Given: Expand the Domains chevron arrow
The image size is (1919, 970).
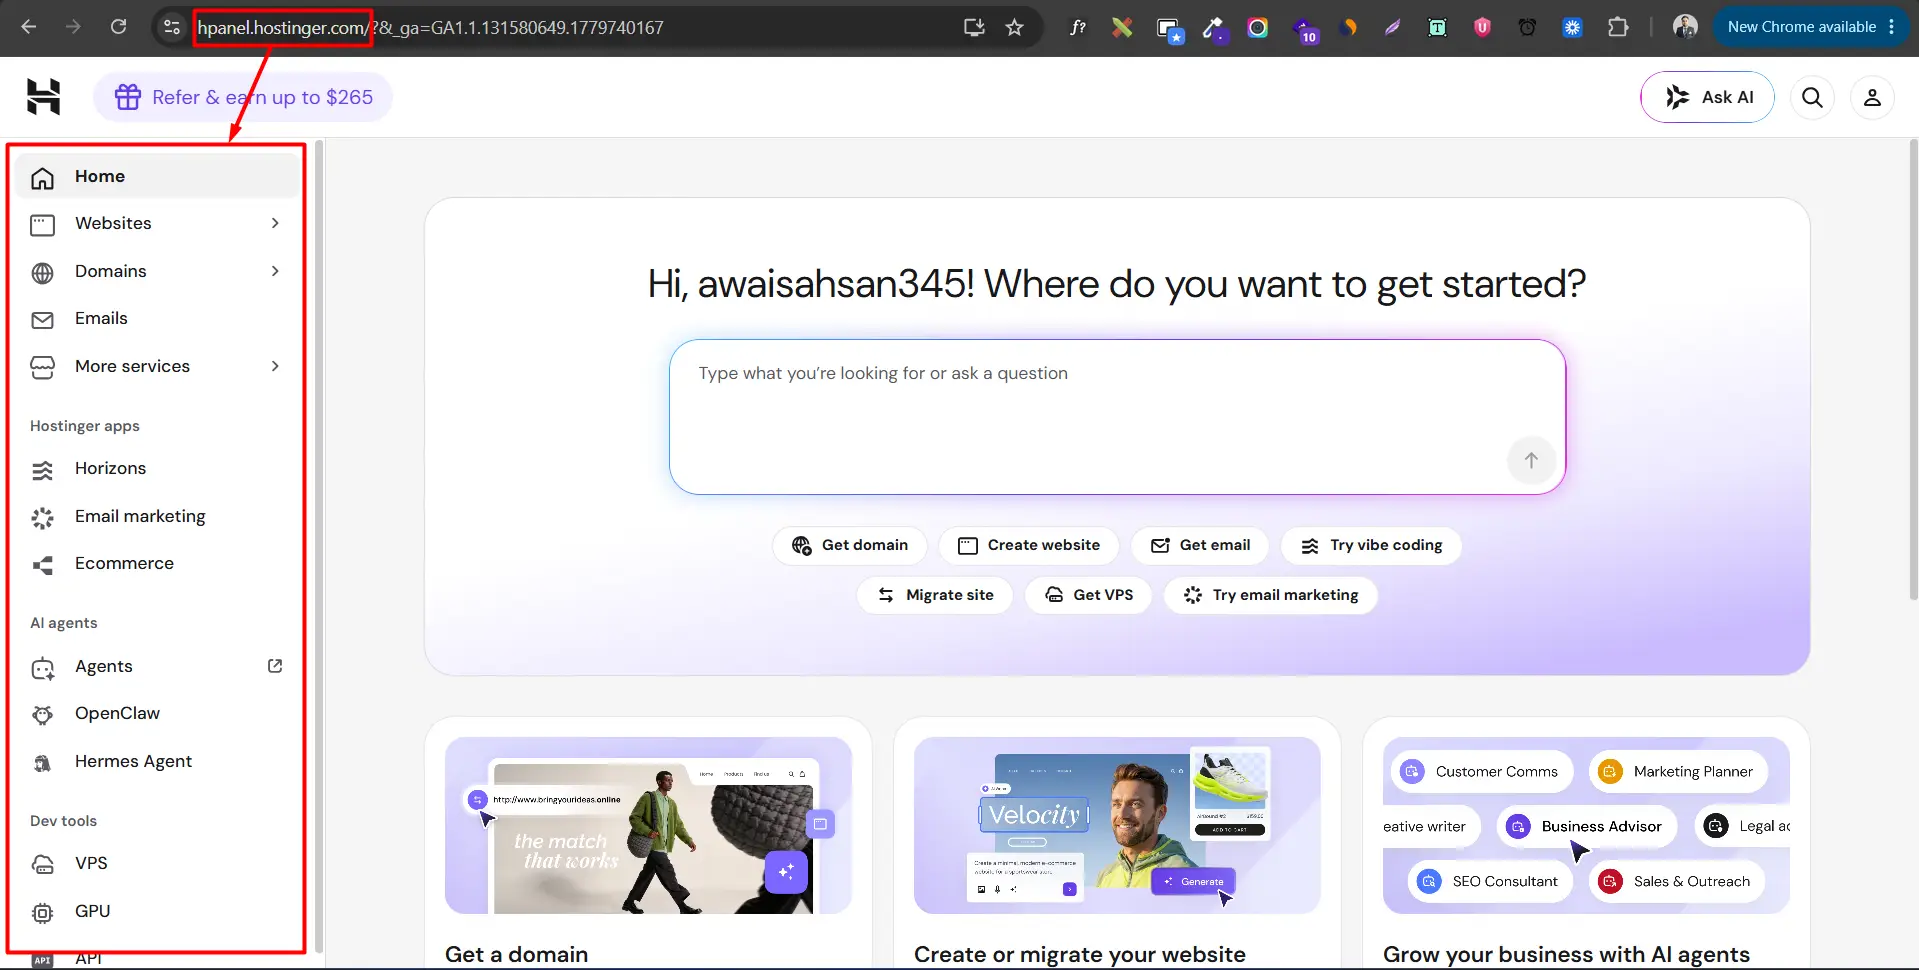Looking at the screenshot, I should pos(275,271).
